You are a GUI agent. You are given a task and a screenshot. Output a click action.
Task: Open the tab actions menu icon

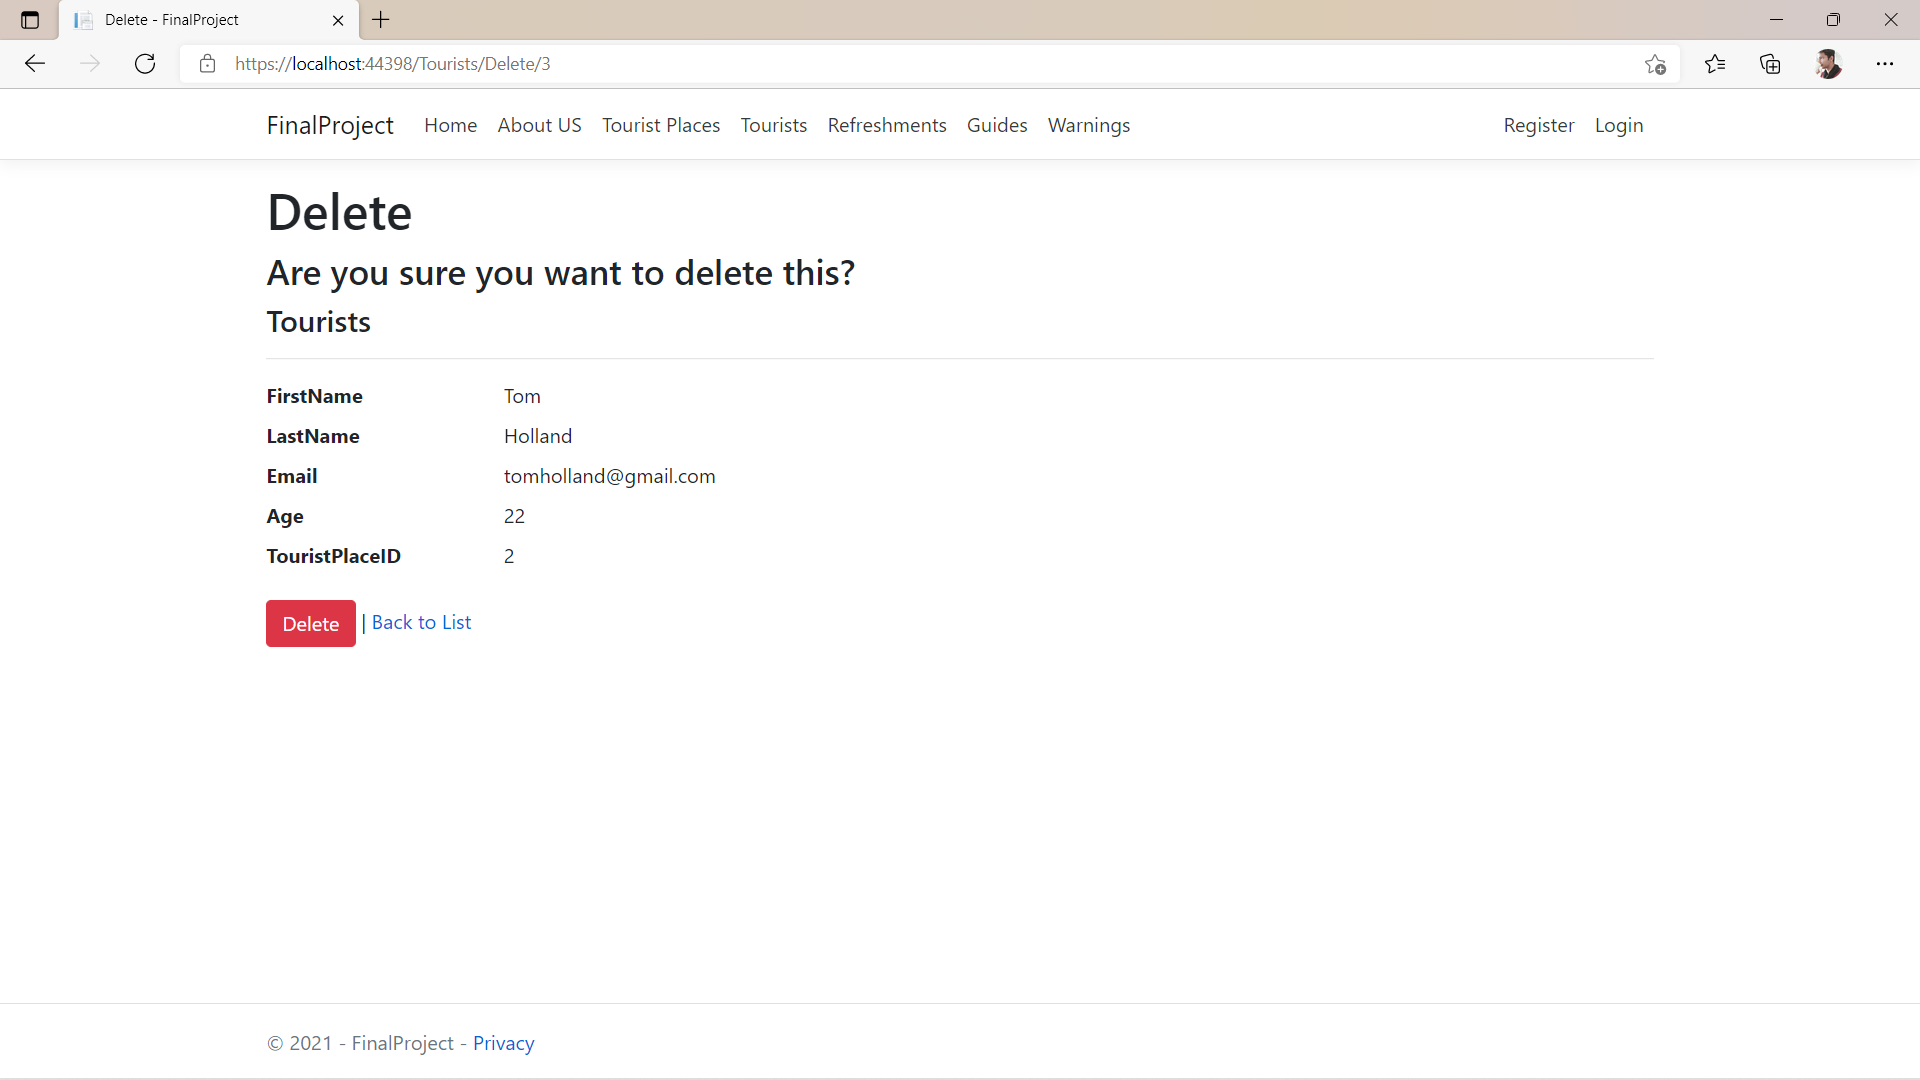[29, 19]
